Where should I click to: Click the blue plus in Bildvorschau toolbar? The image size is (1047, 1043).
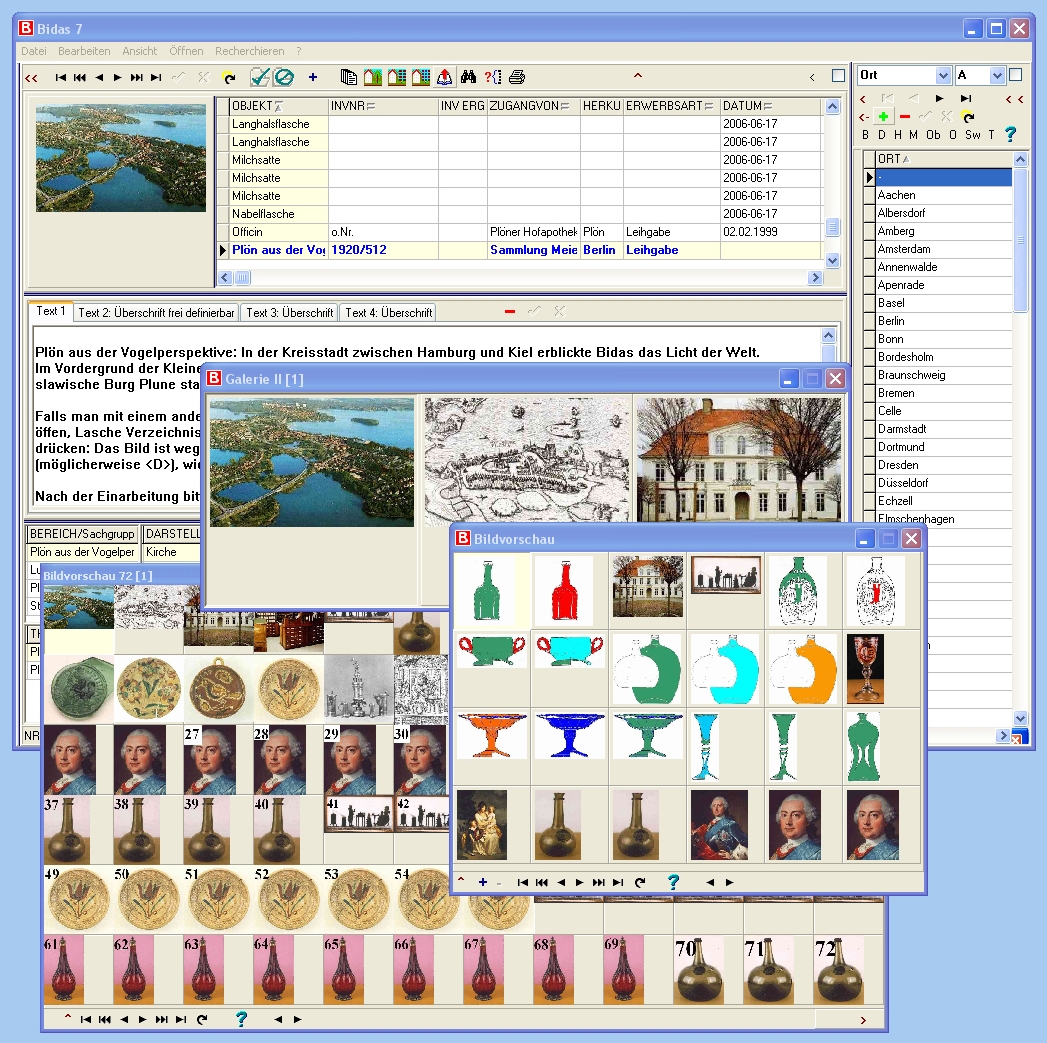pyautogui.click(x=483, y=882)
